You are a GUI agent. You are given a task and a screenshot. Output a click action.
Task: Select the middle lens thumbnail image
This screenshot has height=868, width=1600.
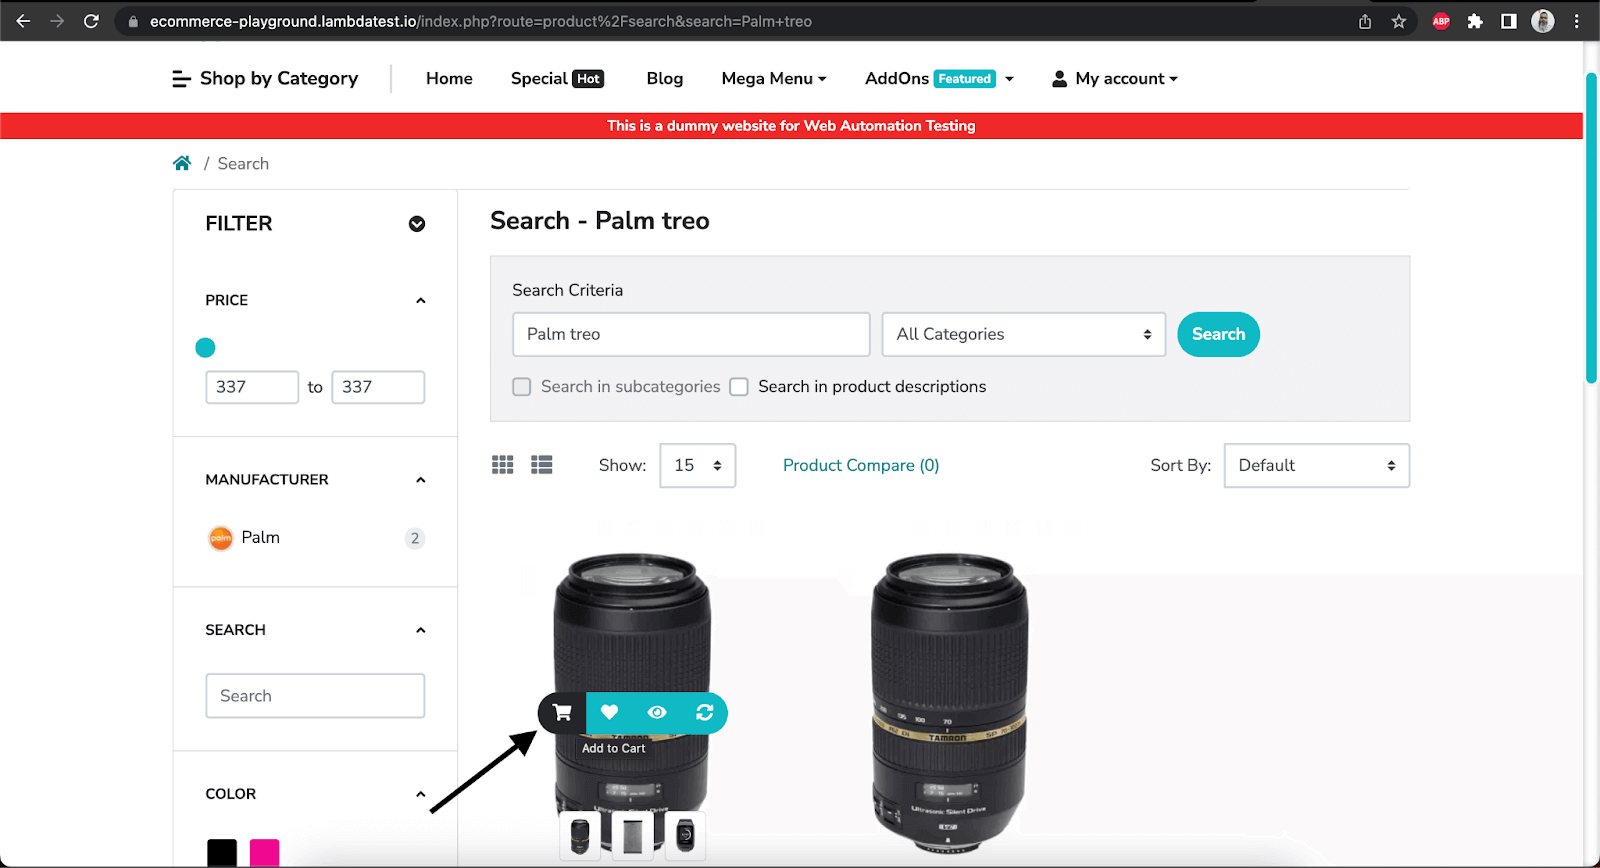tap(632, 835)
